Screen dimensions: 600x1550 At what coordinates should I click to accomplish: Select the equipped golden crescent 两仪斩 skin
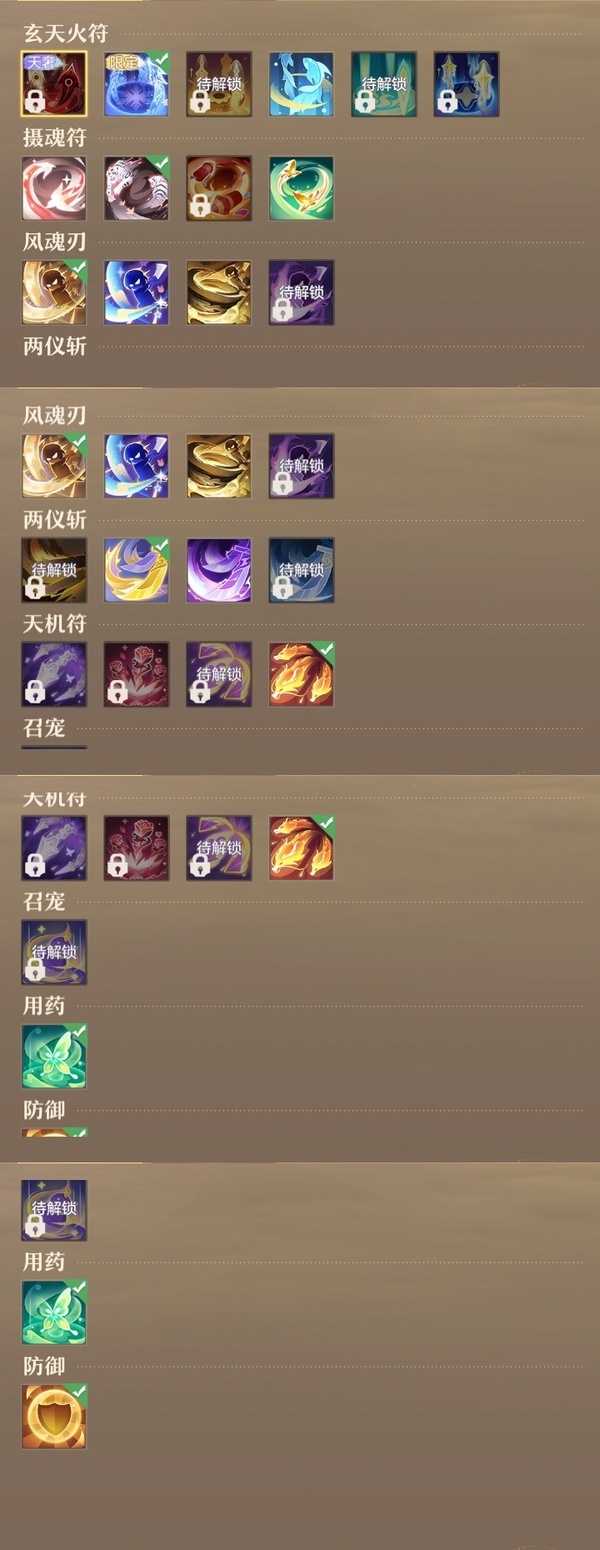136,570
